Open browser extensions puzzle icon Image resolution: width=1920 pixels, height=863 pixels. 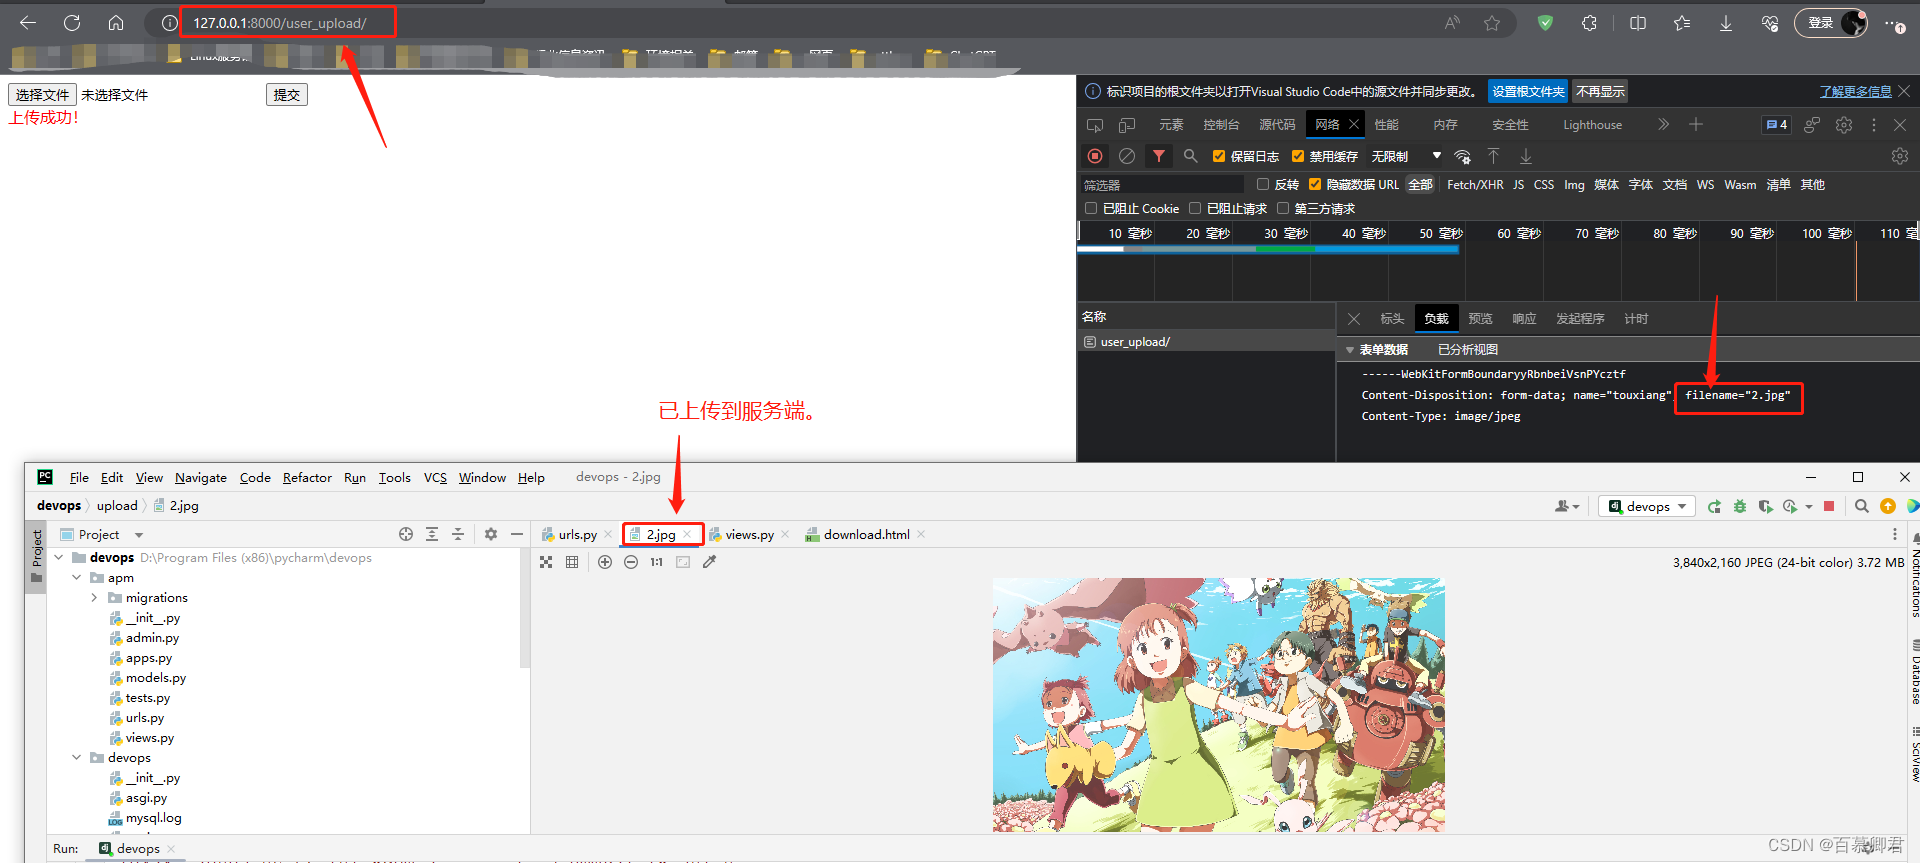tap(1589, 23)
